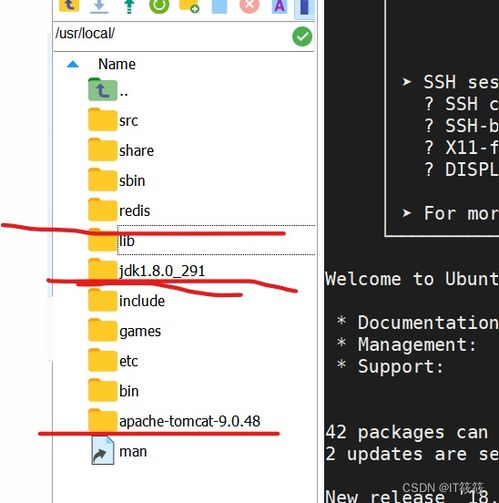
Task: Toggle sort order with blue triangle
Action: pyautogui.click(x=73, y=64)
